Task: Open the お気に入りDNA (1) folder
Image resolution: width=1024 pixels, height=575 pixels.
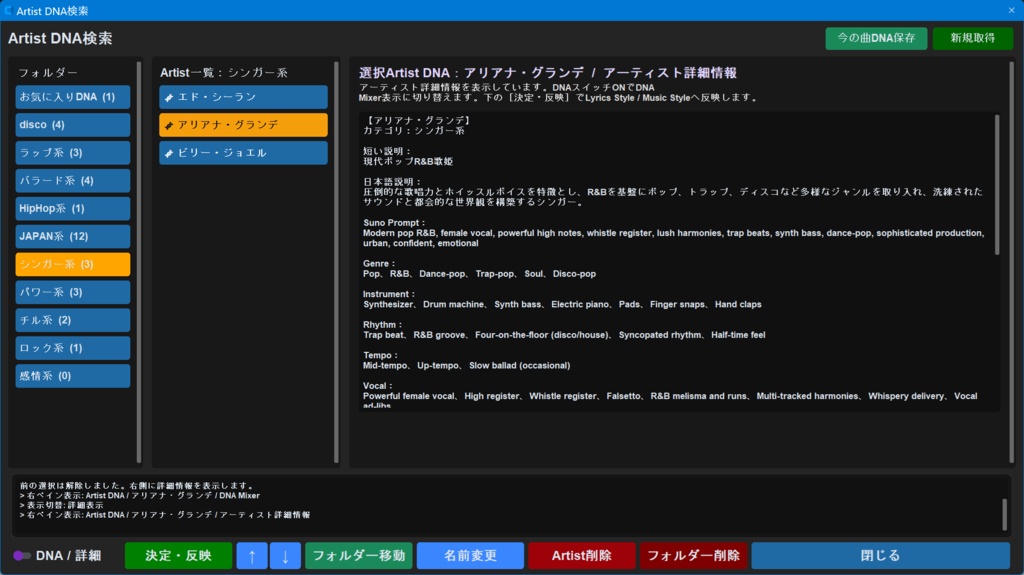Action: (72, 97)
